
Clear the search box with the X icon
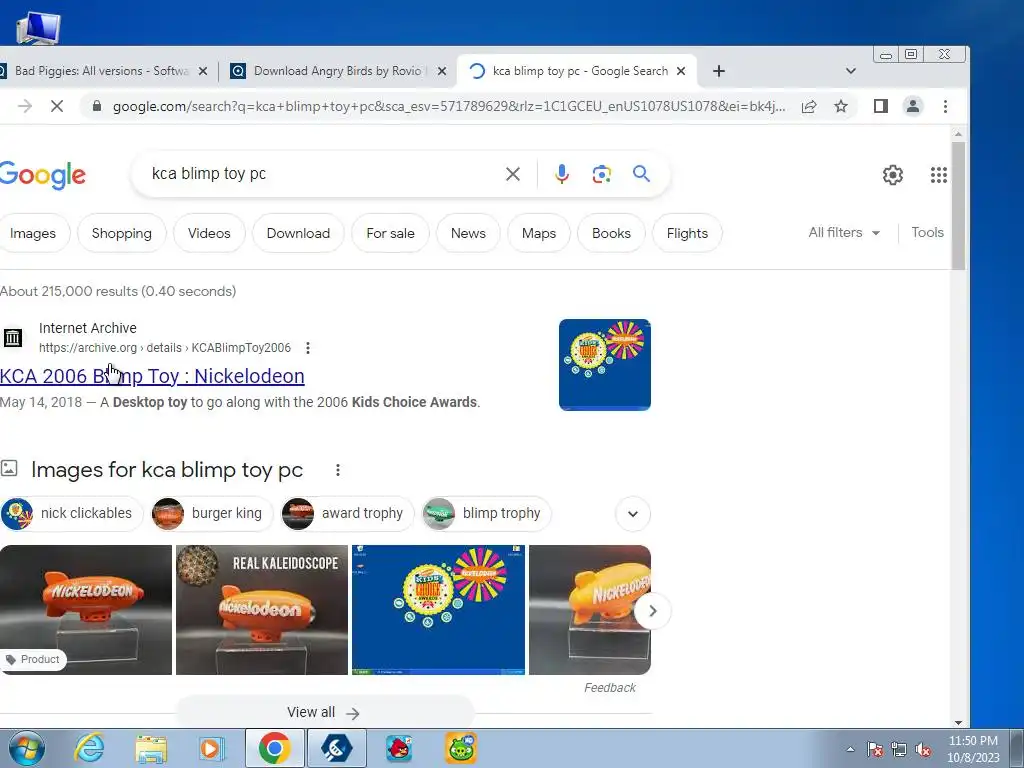513,174
